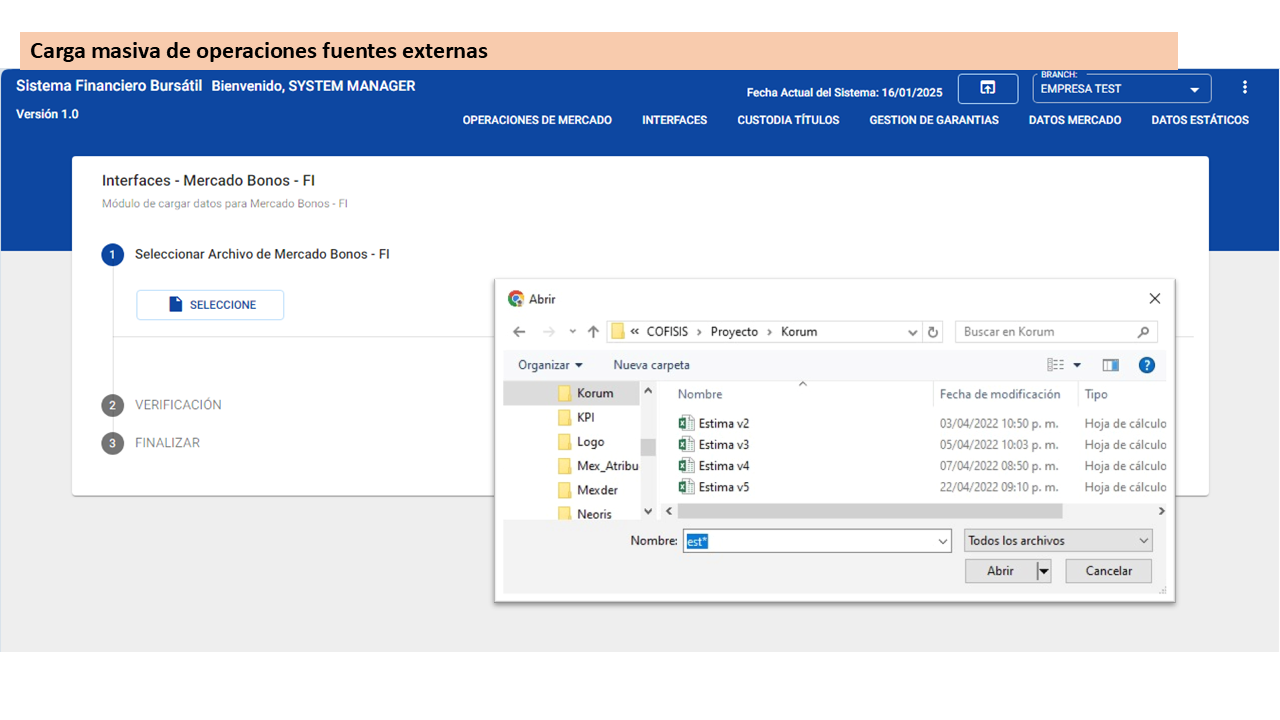Expand the Organizar dropdown menu
The height and width of the screenshot is (720, 1280).
(x=550, y=365)
